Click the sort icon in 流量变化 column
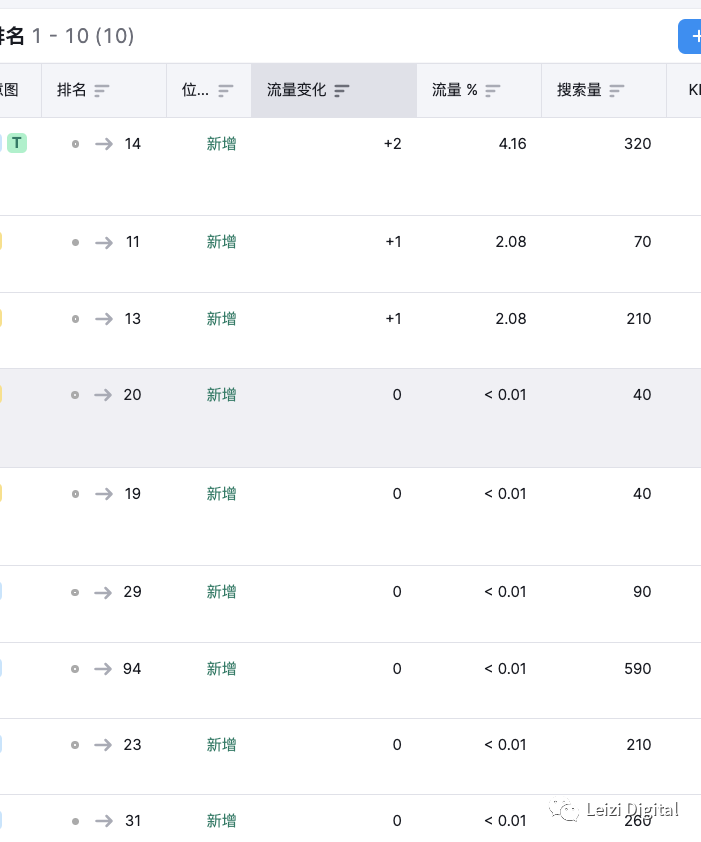 tap(342, 91)
